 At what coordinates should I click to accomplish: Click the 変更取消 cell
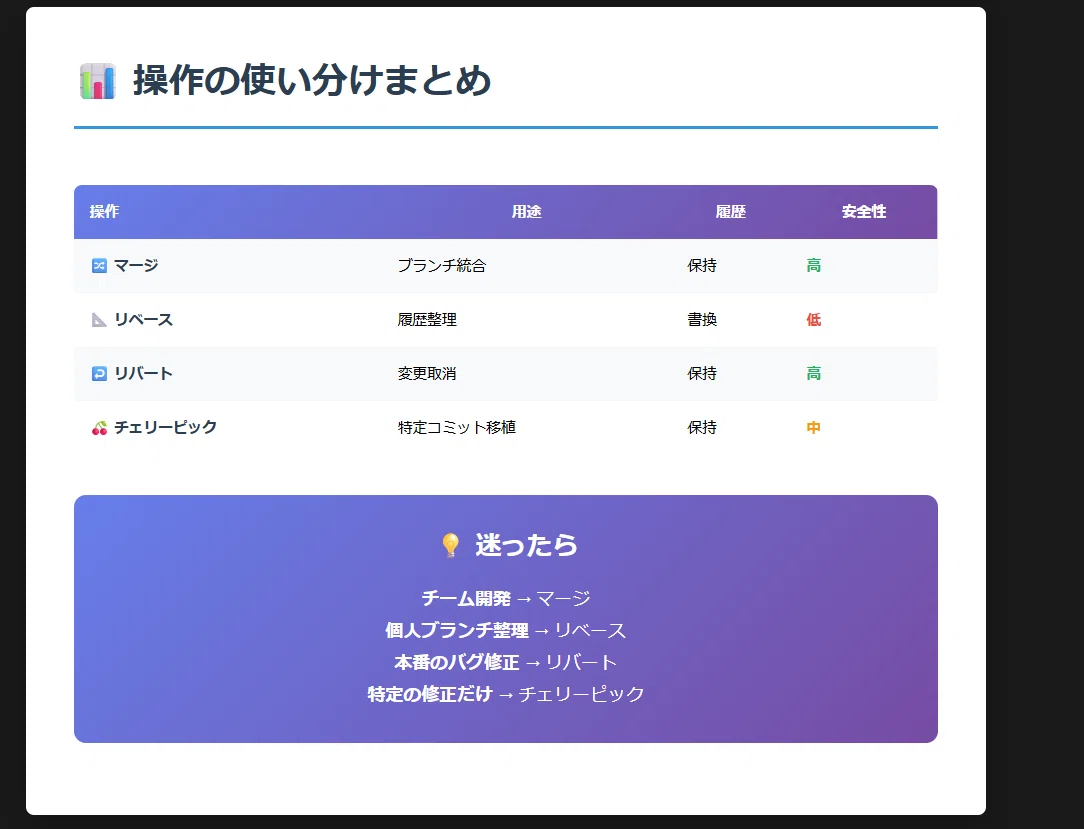point(427,373)
